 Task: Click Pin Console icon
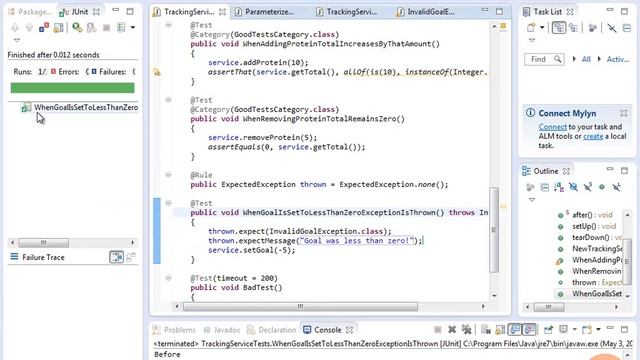(548, 329)
